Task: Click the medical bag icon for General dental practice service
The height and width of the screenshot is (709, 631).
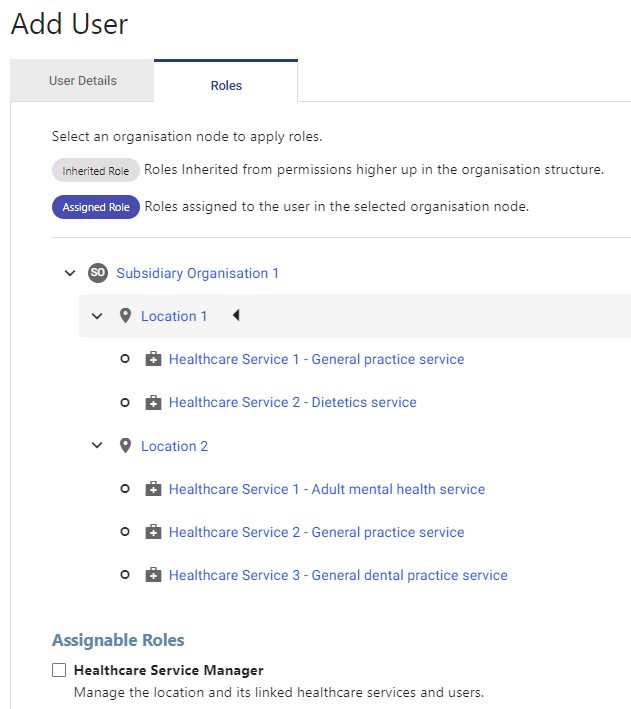Action: pyautogui.click(x=153, y=575)
